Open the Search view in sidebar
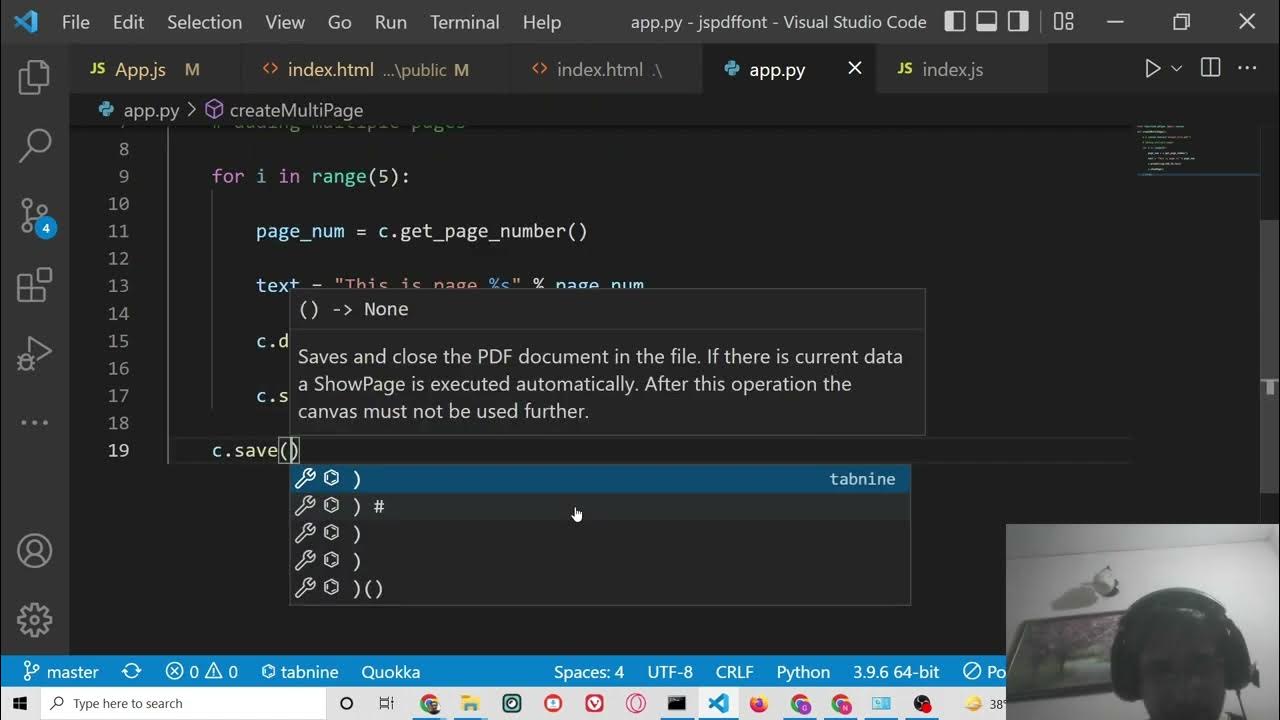The width and height of the screenshot is (1280, 720). click(34, 146)
